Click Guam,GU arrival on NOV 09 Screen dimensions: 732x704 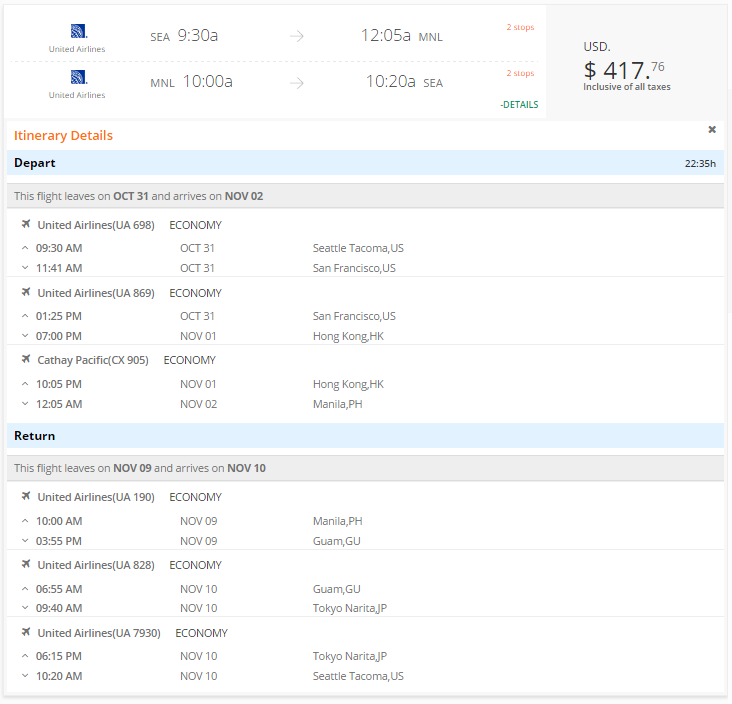(x=337, y=541)
